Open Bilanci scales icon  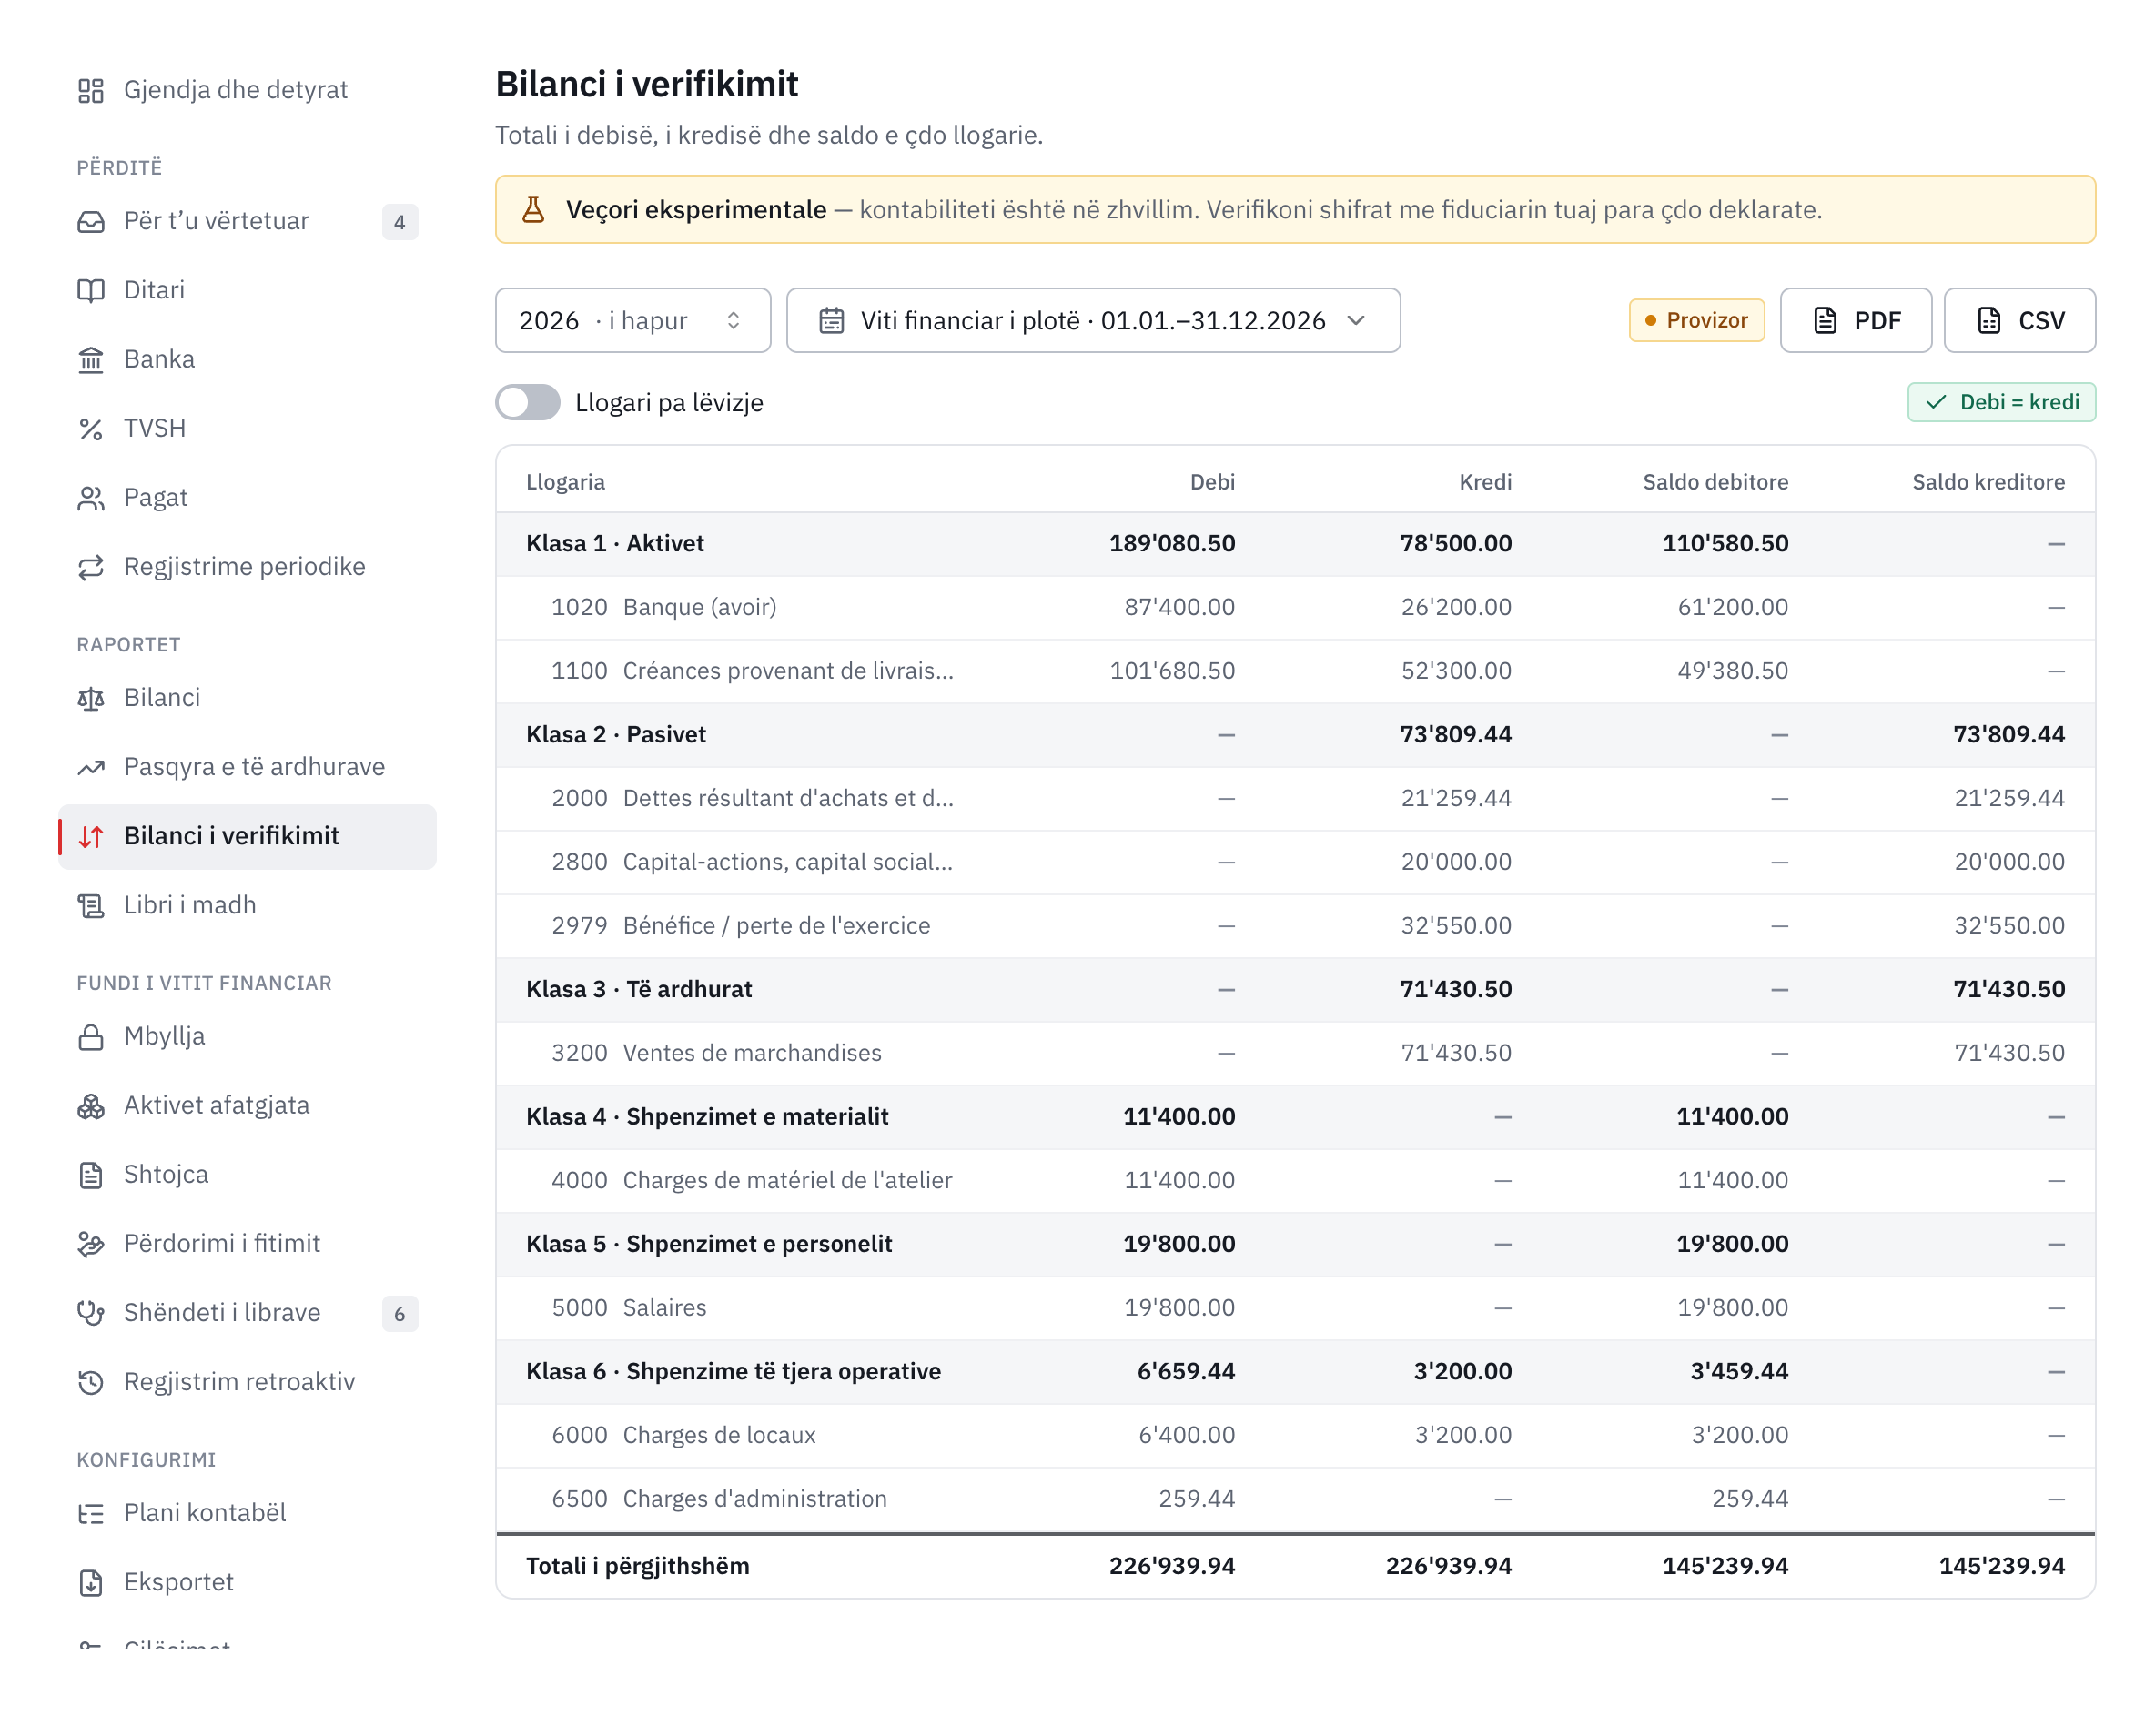click(x=91, y=698)
